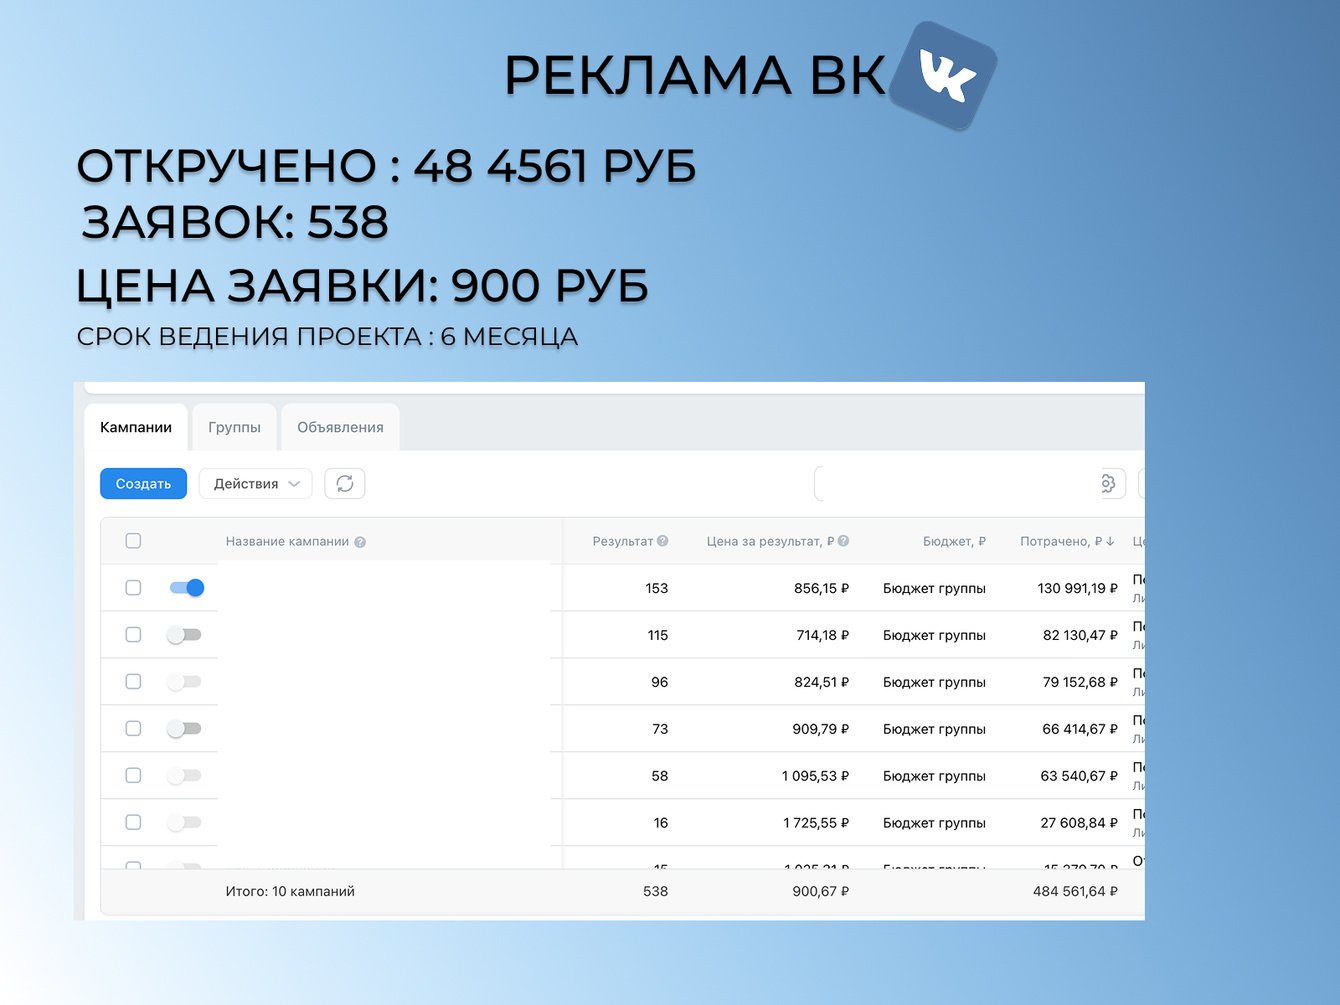The width and height of the screenshot is (1340, 1005).
Task: Click the result value 96
Action: point(660,682)
